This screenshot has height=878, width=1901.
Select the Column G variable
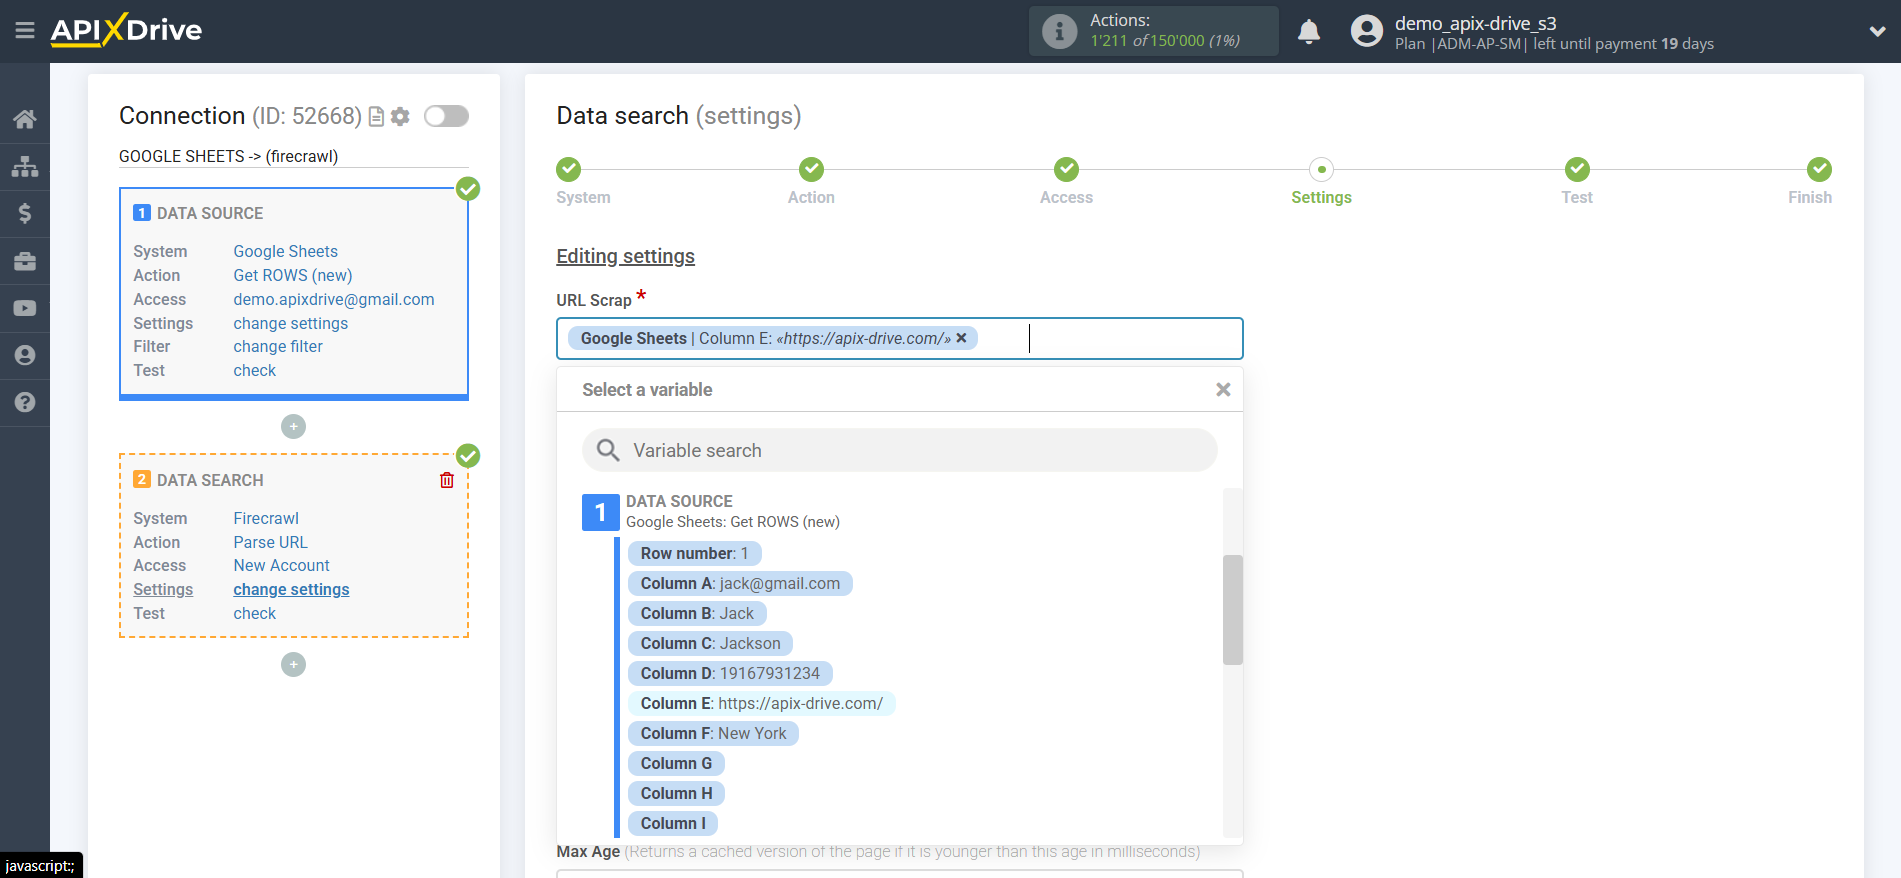point(676,764)
